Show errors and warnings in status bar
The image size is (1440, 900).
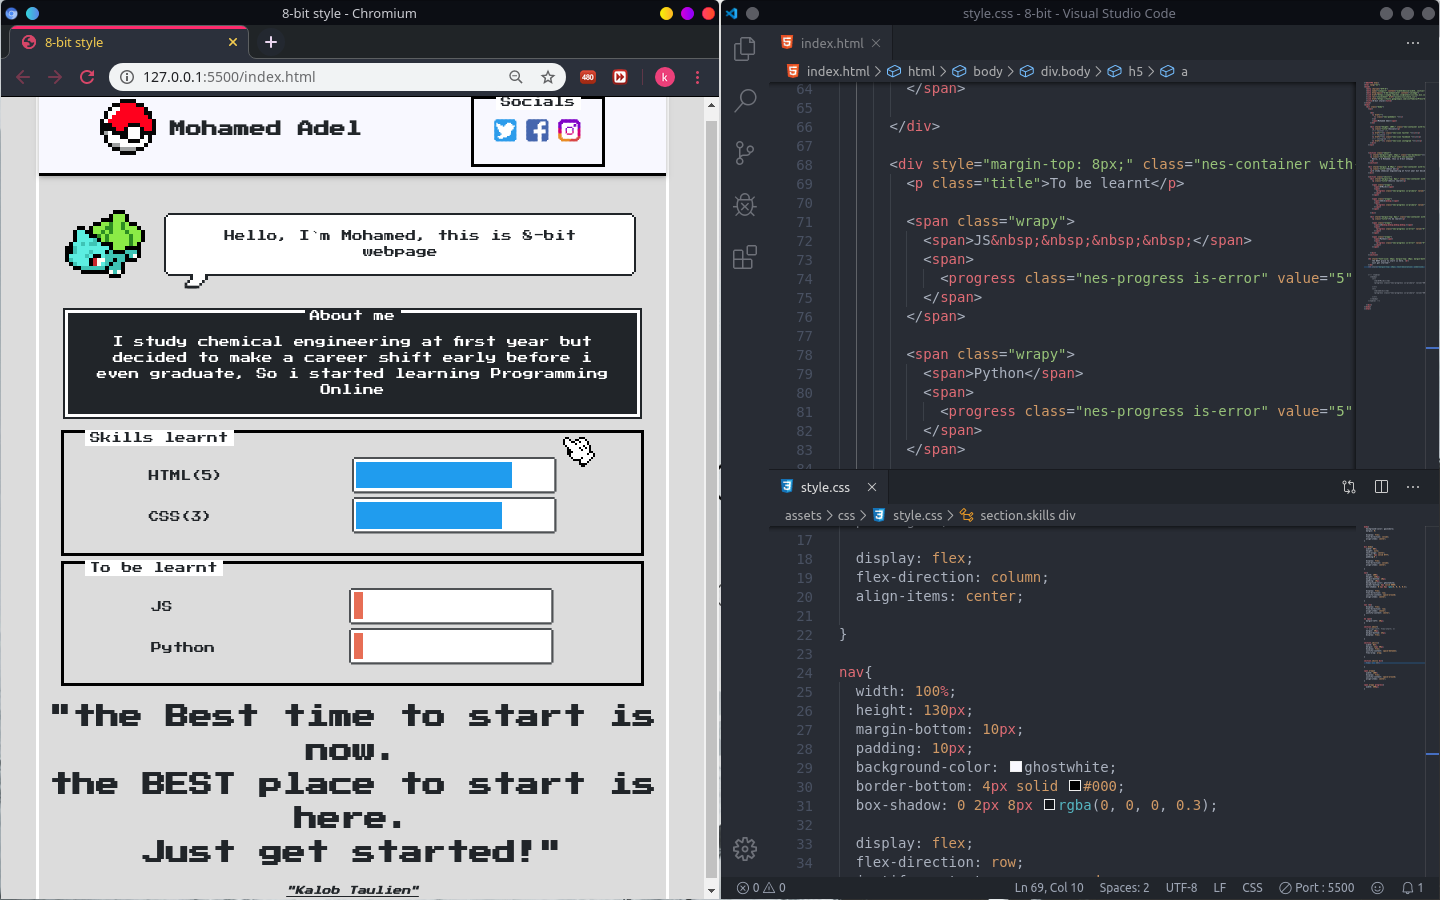pyautogui.click(x=761, y=888)
